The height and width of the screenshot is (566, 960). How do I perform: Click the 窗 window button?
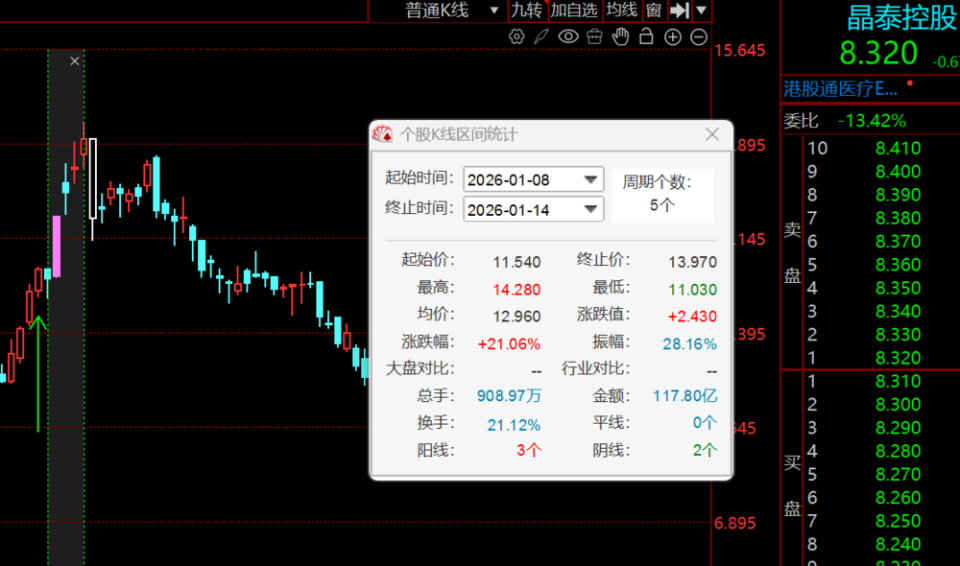(653, 10)
